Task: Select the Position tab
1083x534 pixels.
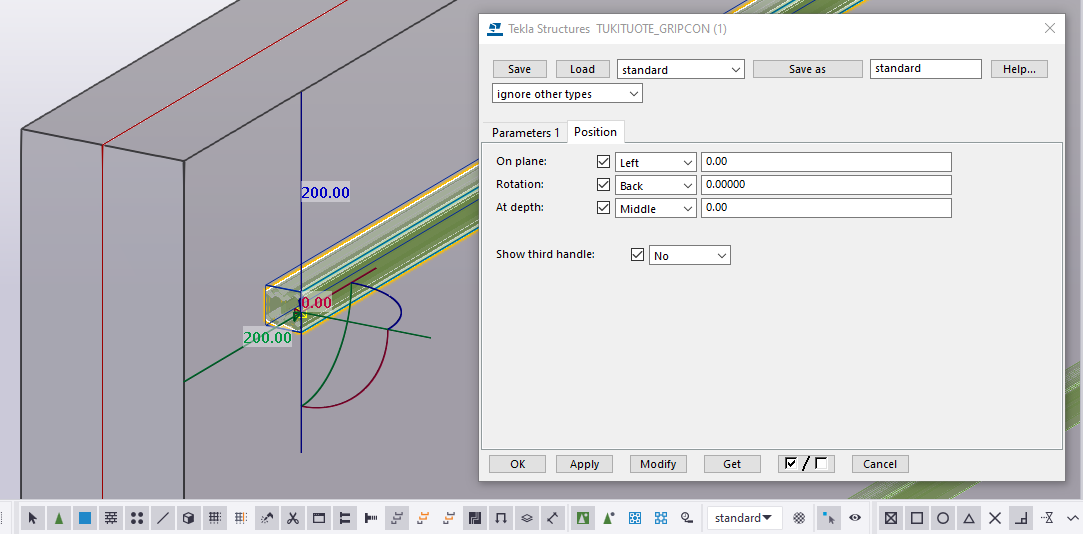Action: point(595,132)
